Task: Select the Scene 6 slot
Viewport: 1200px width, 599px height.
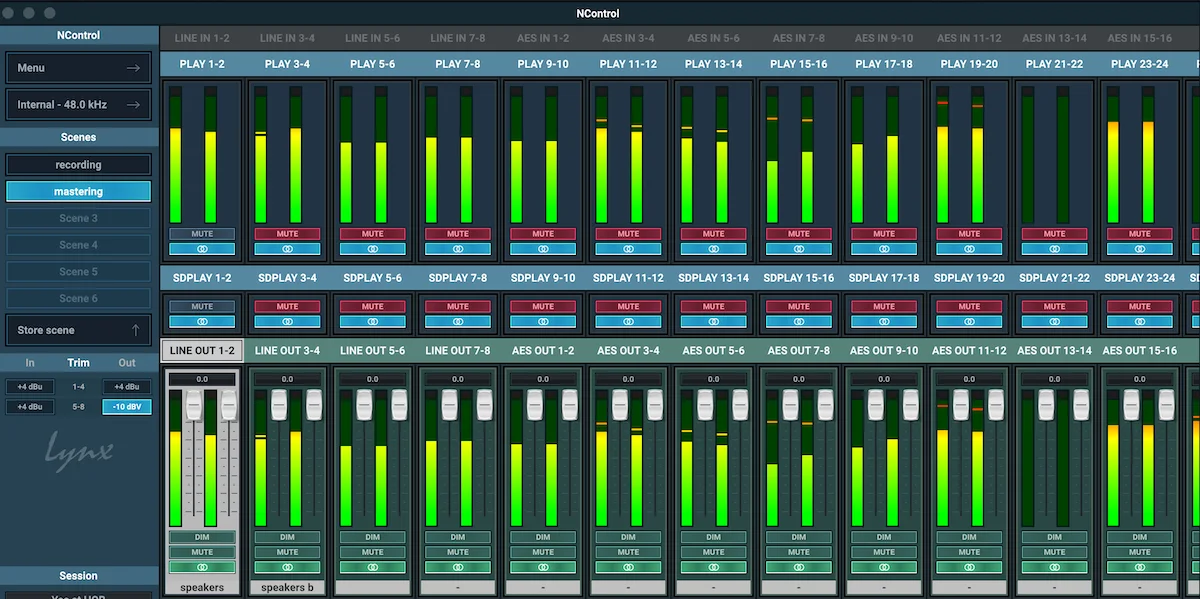Action: [78, 298]
